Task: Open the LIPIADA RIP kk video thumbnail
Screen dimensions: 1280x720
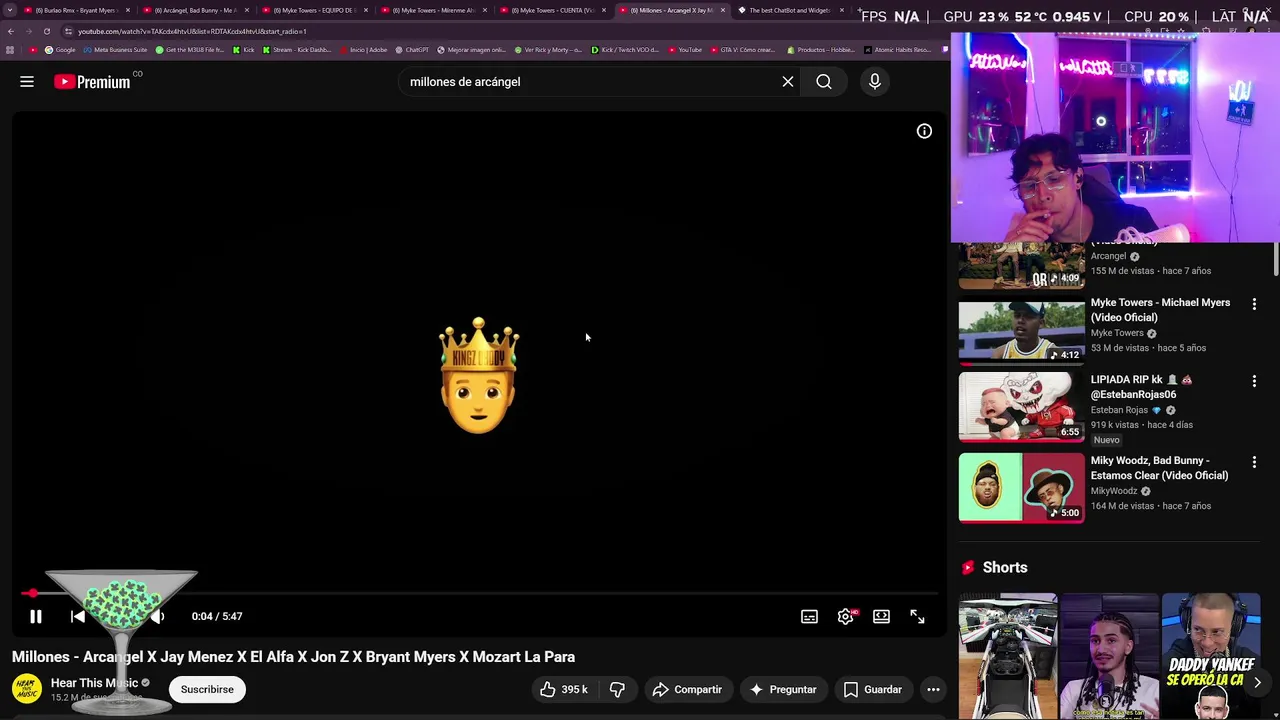Action: [1021, 408]
